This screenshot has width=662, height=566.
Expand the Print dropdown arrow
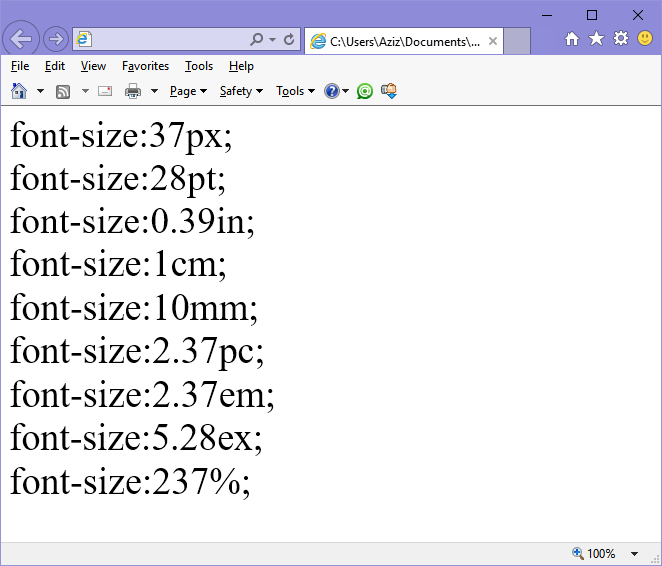[x=155, y=91]
